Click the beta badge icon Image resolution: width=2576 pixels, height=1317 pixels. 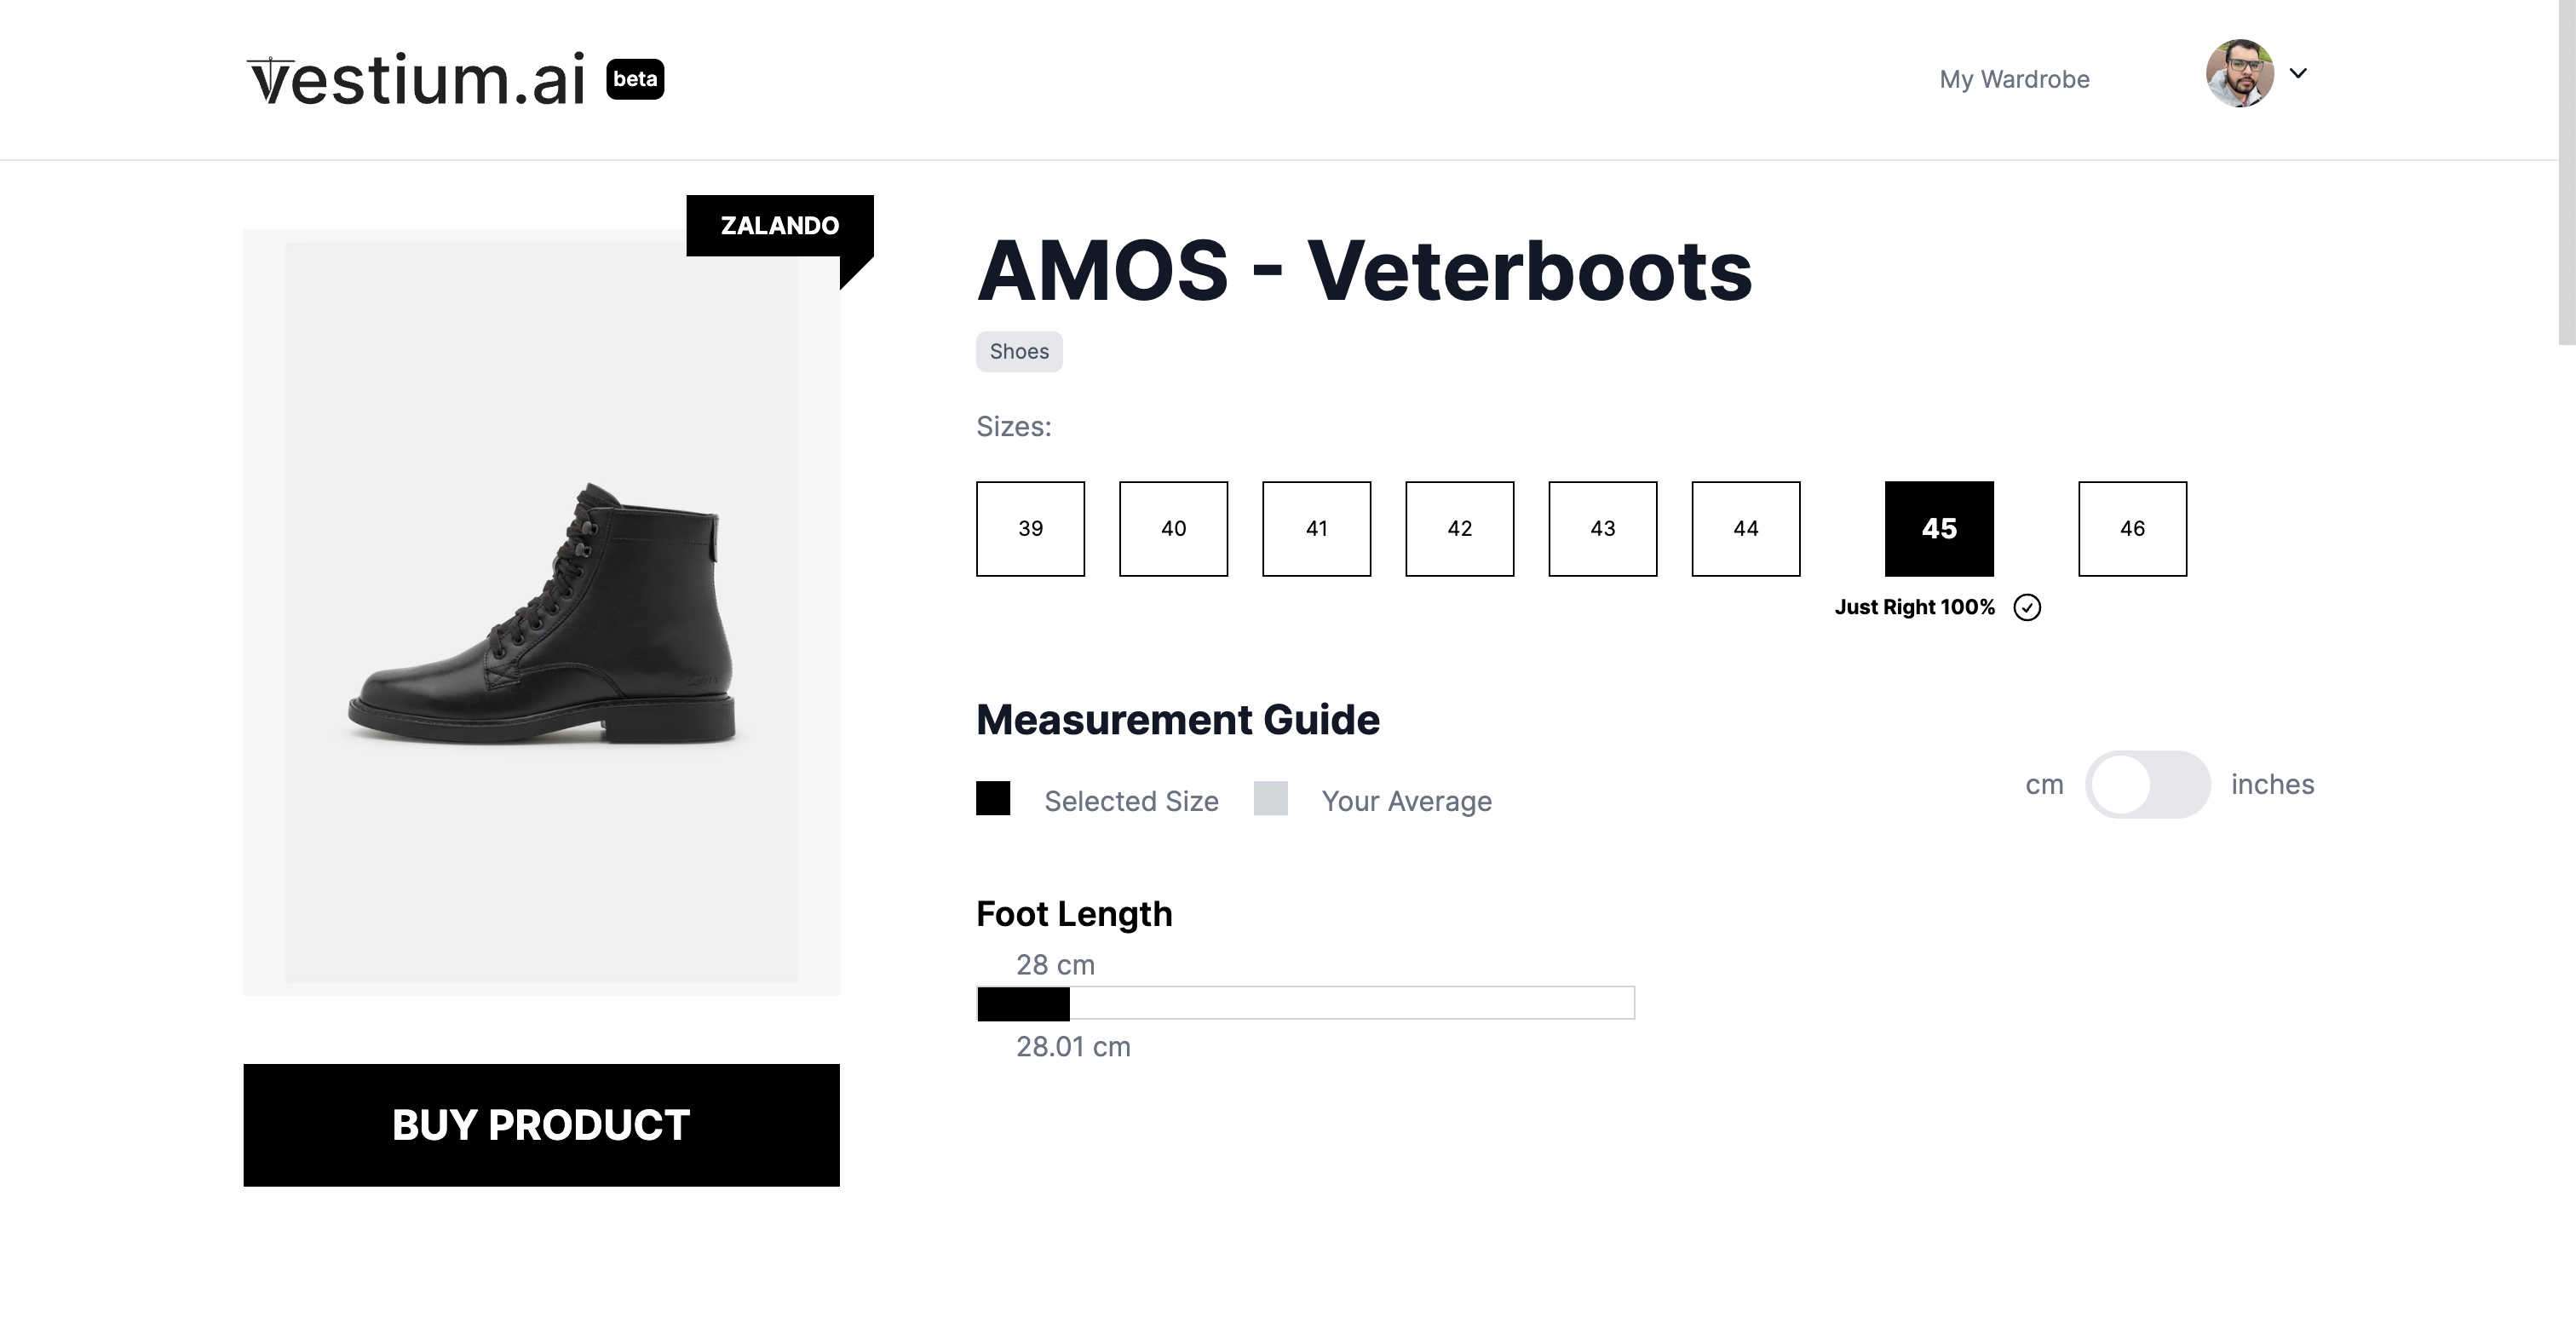635,79
